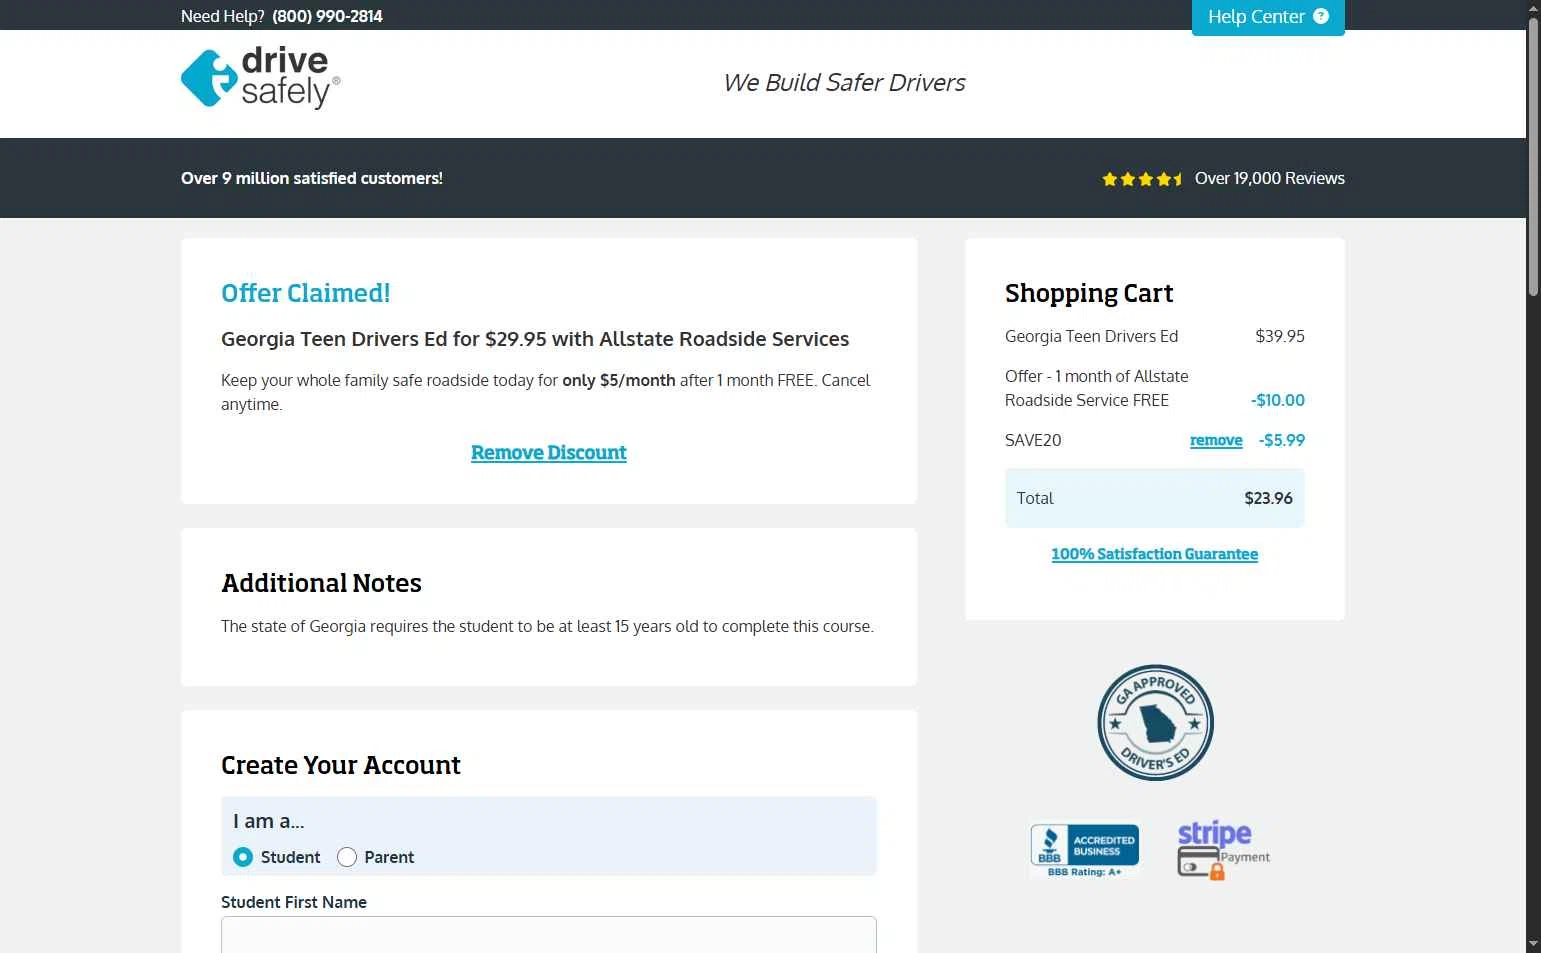Click the scrollbar down arrow

pos(1533,944)
